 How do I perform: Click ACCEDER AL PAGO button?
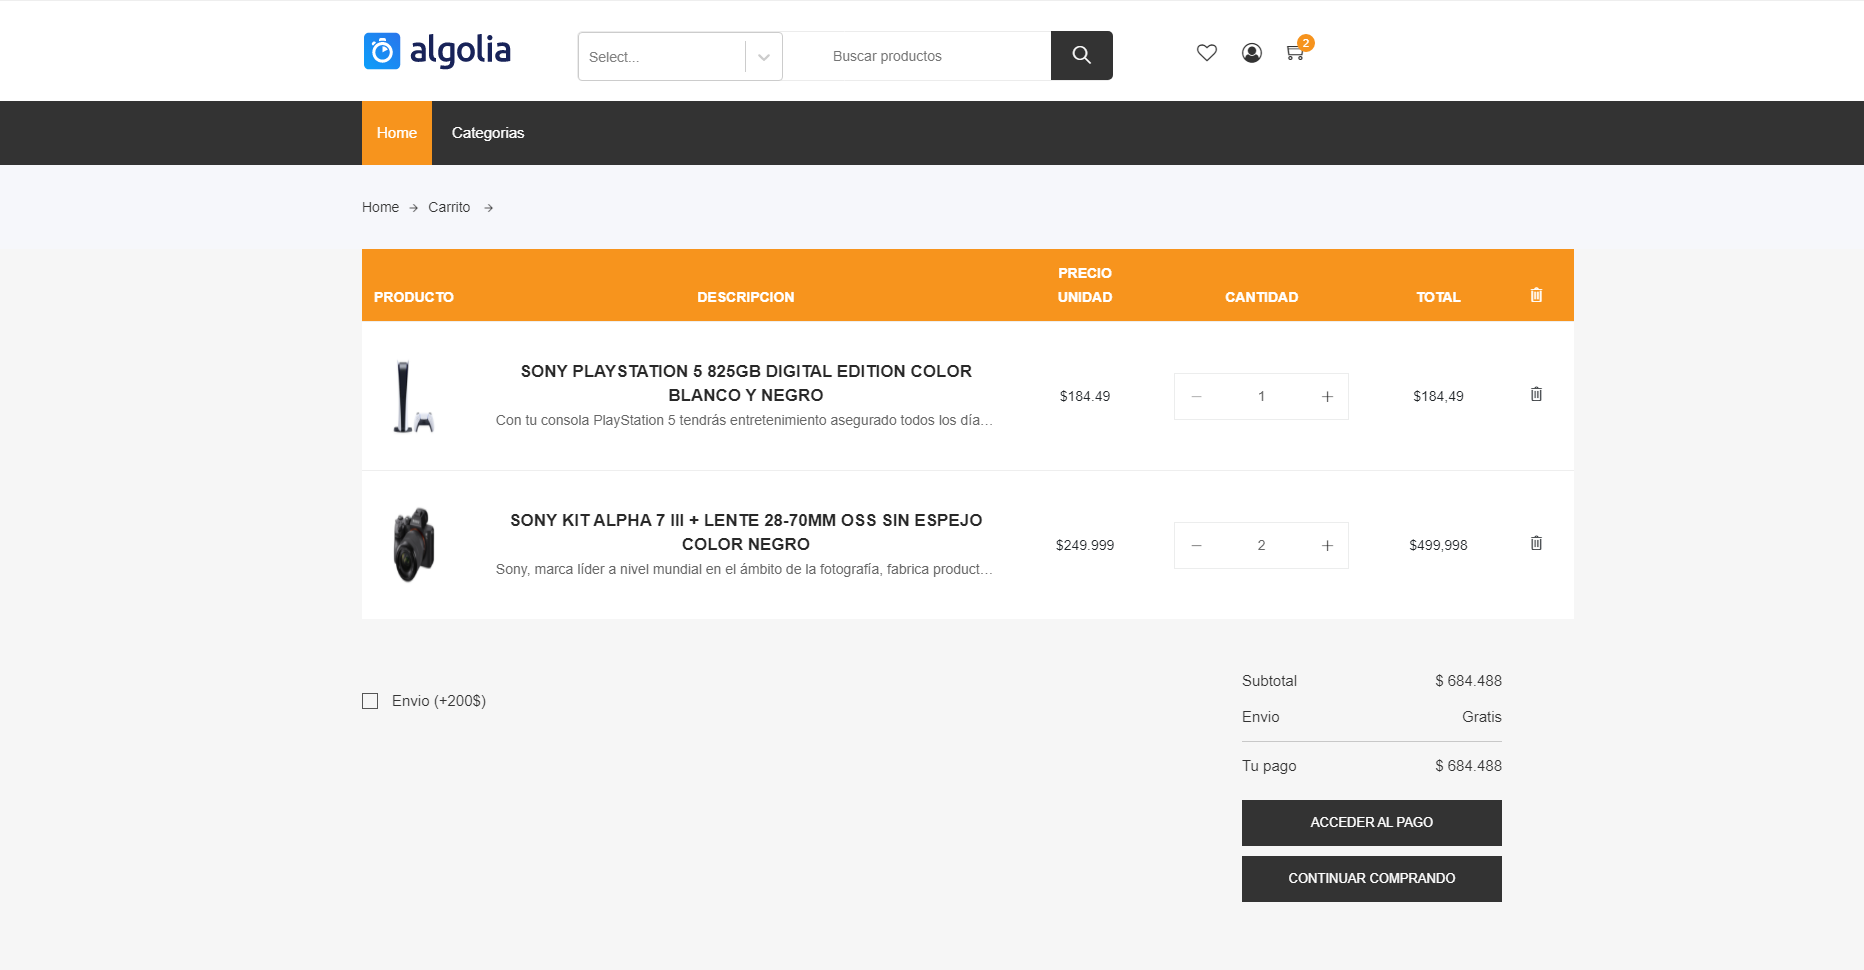(1372, 823)
